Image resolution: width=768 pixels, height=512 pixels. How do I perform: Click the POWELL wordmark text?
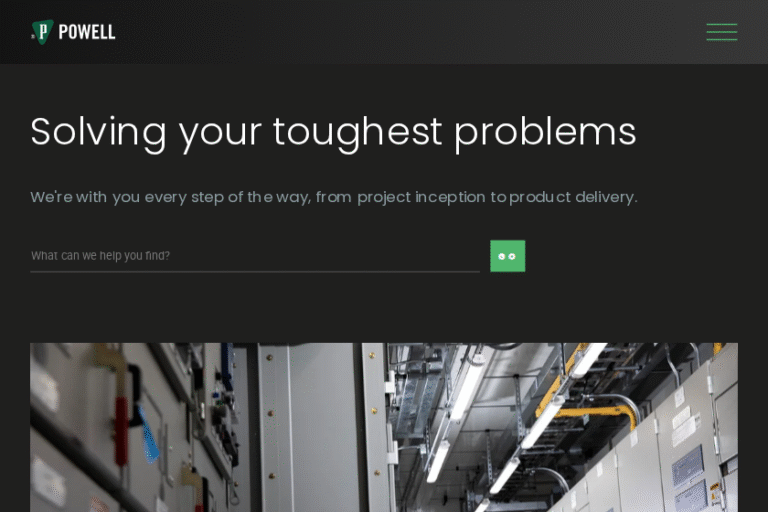tap(87, 32)
